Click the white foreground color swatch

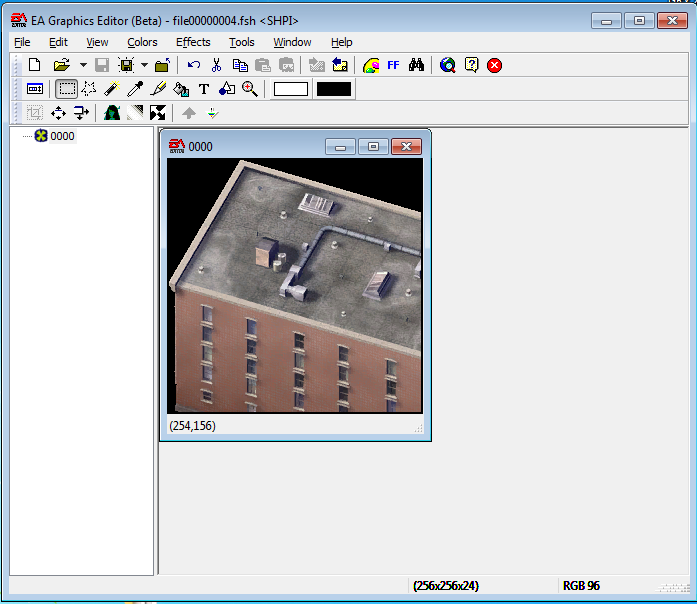(x=291, y=89)
